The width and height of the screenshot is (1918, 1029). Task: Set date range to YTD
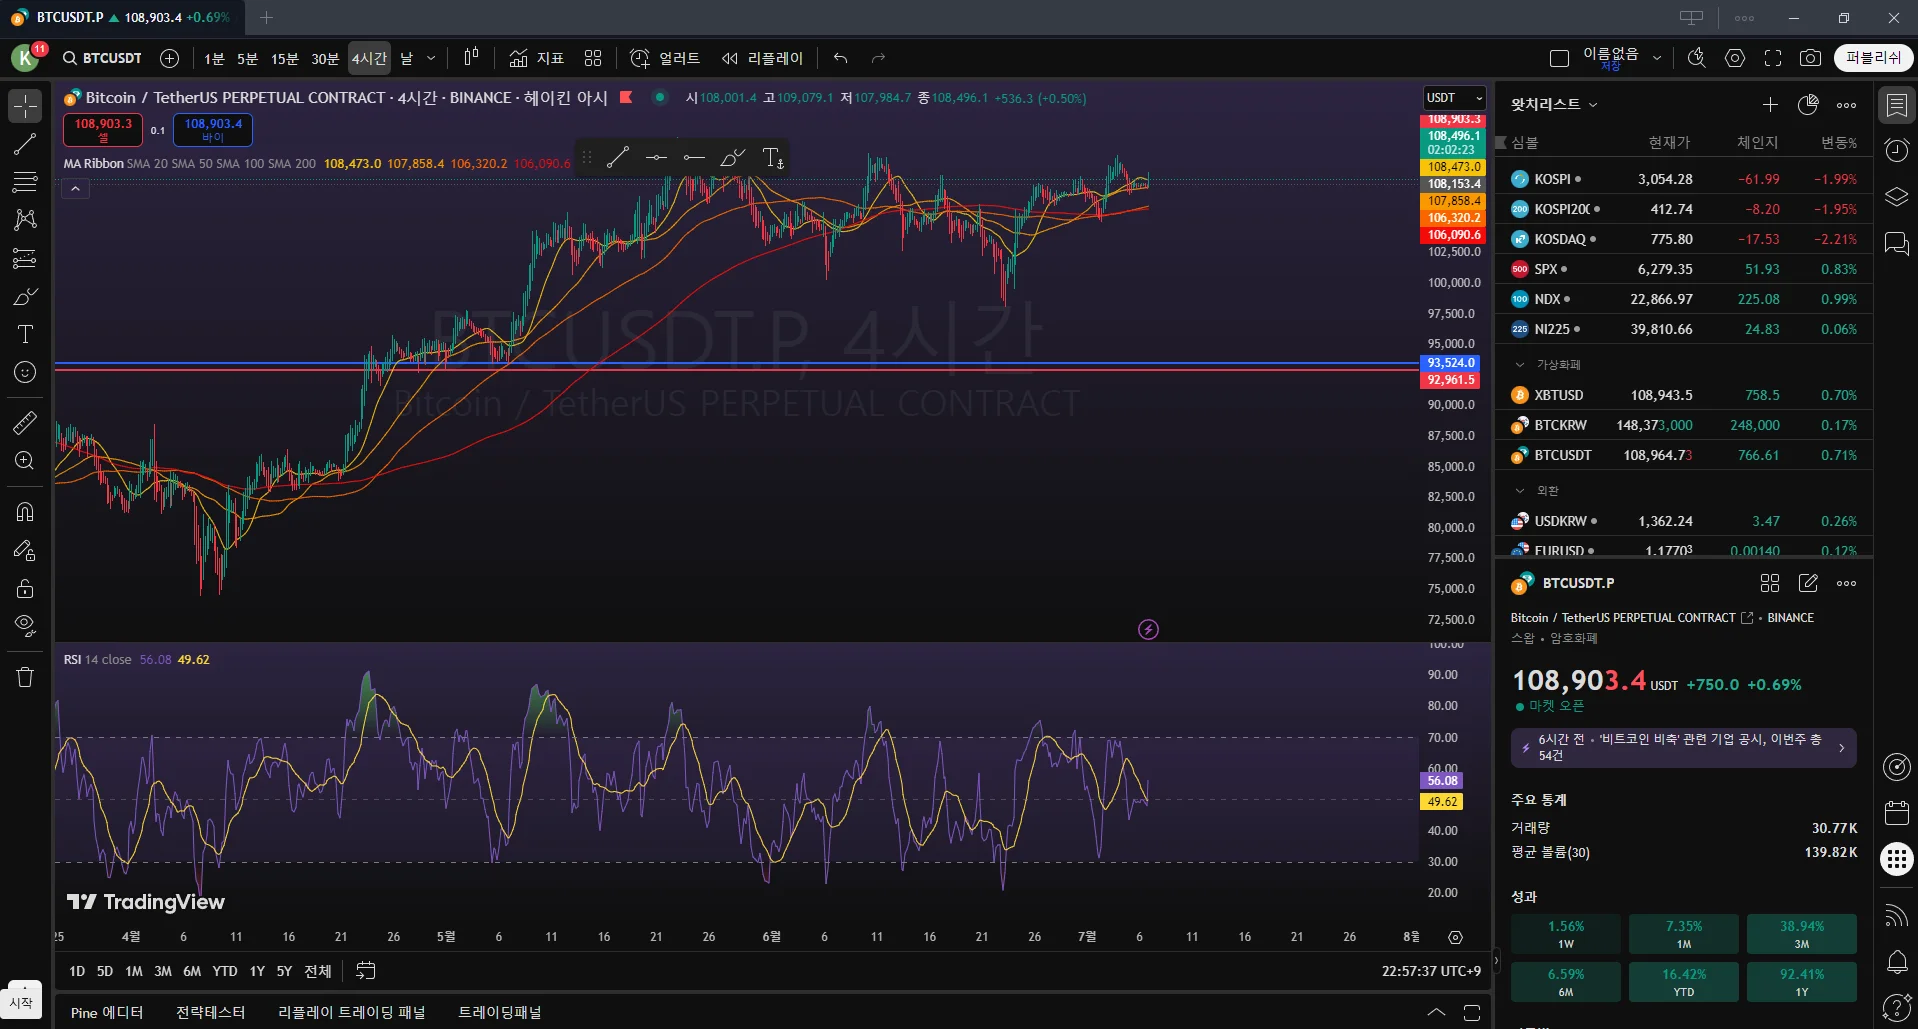tap(225, 971)
